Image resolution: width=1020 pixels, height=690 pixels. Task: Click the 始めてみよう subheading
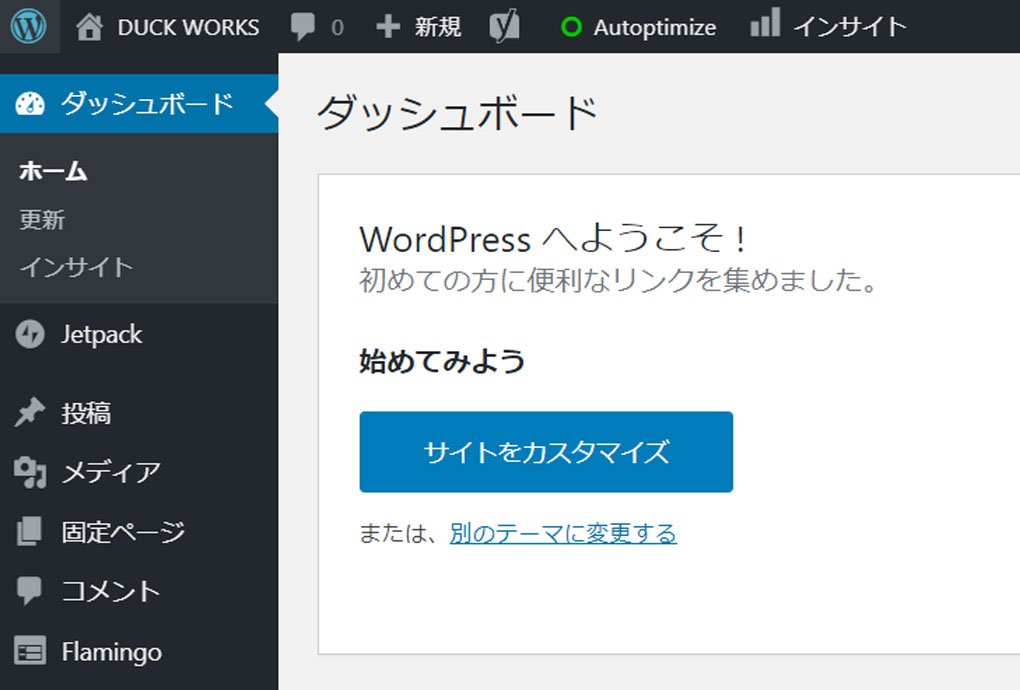coord(442,361)
